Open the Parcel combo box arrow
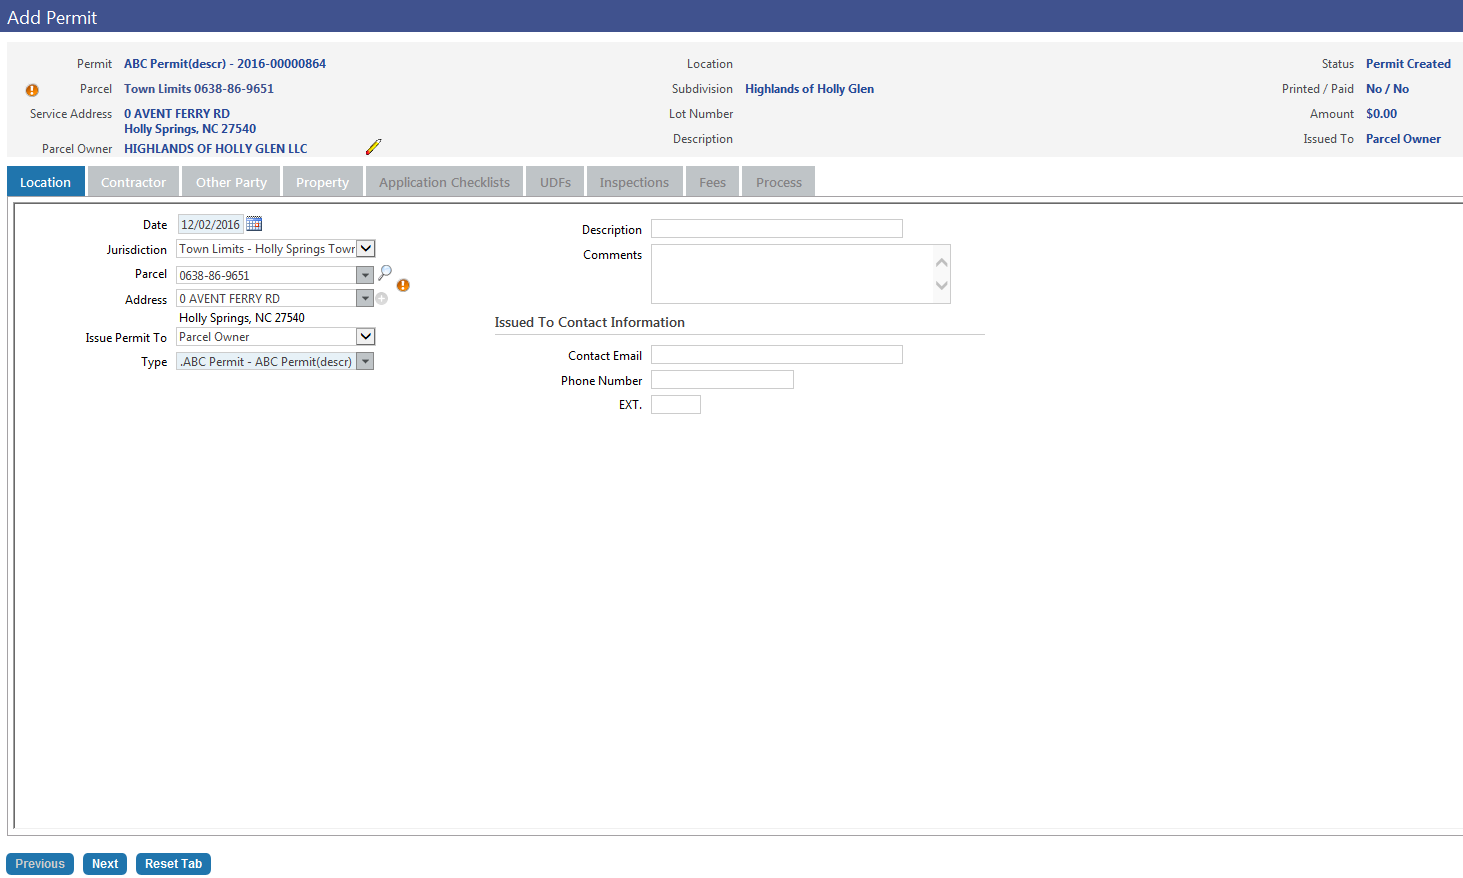Screen dimensions: 1463x878 365,275
